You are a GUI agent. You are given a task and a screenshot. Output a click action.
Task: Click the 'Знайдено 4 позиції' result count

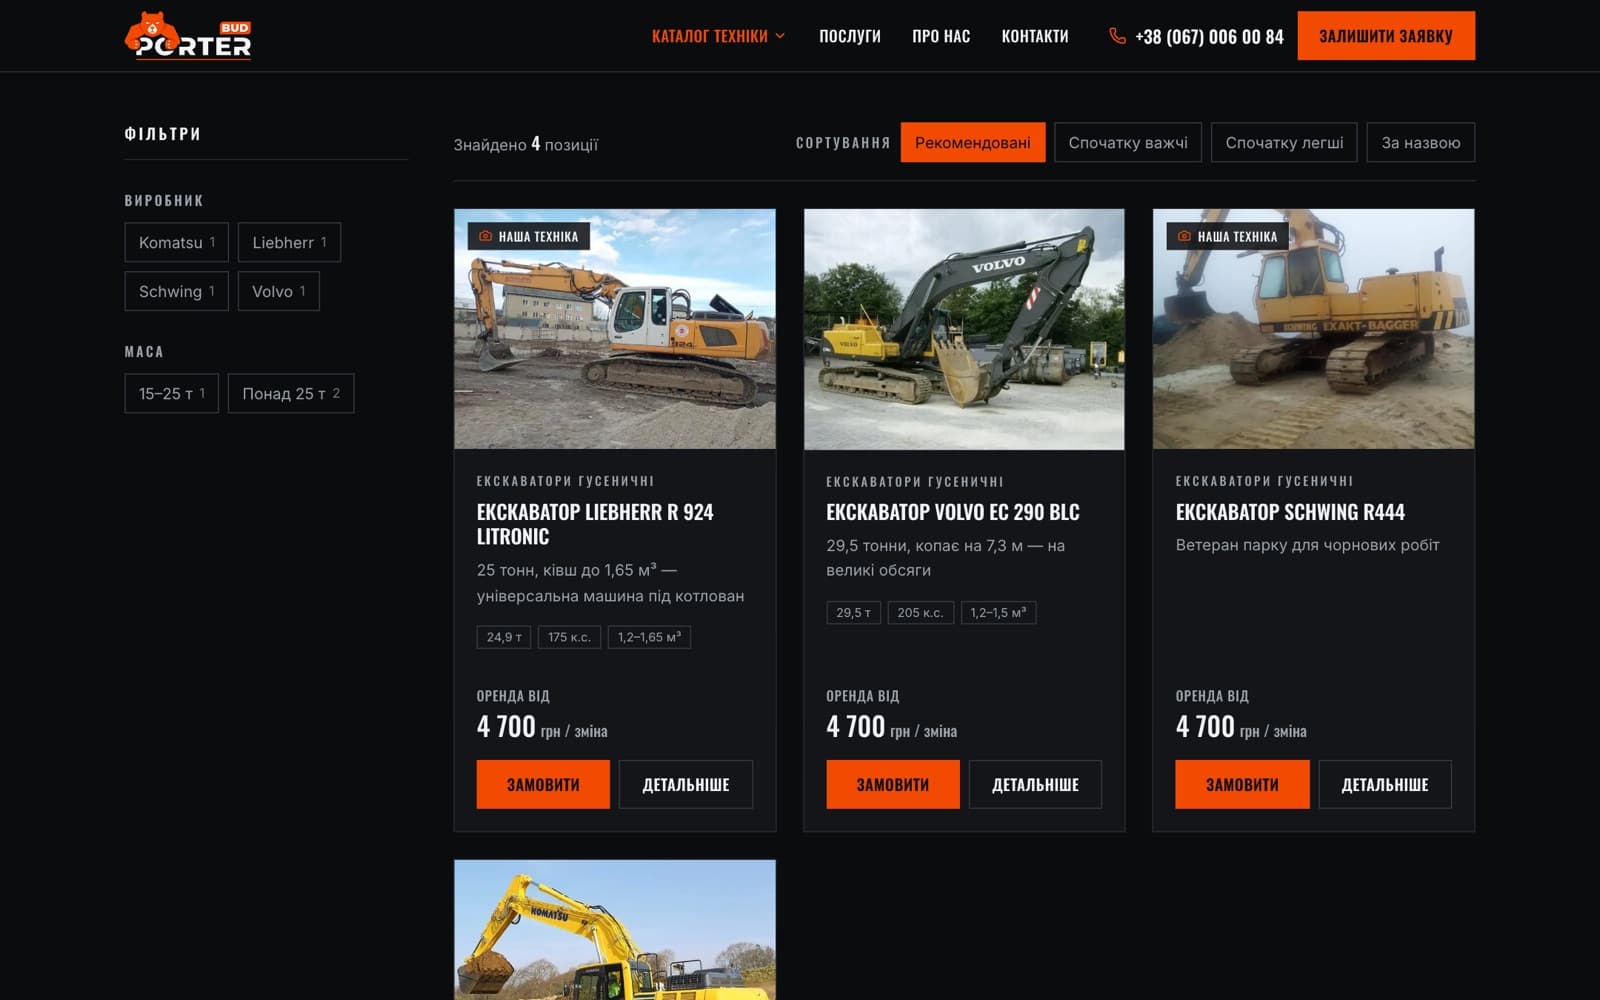526,144
